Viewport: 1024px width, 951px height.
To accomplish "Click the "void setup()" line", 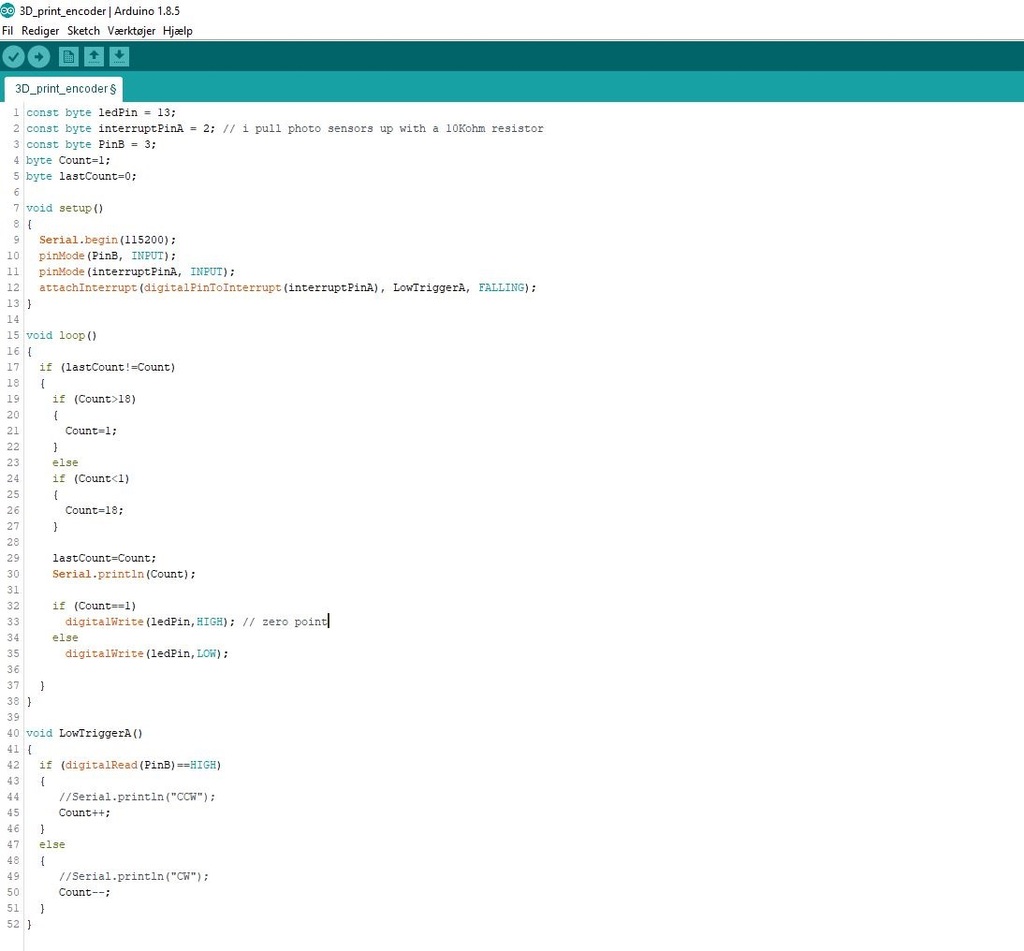I will coord(65,208).
